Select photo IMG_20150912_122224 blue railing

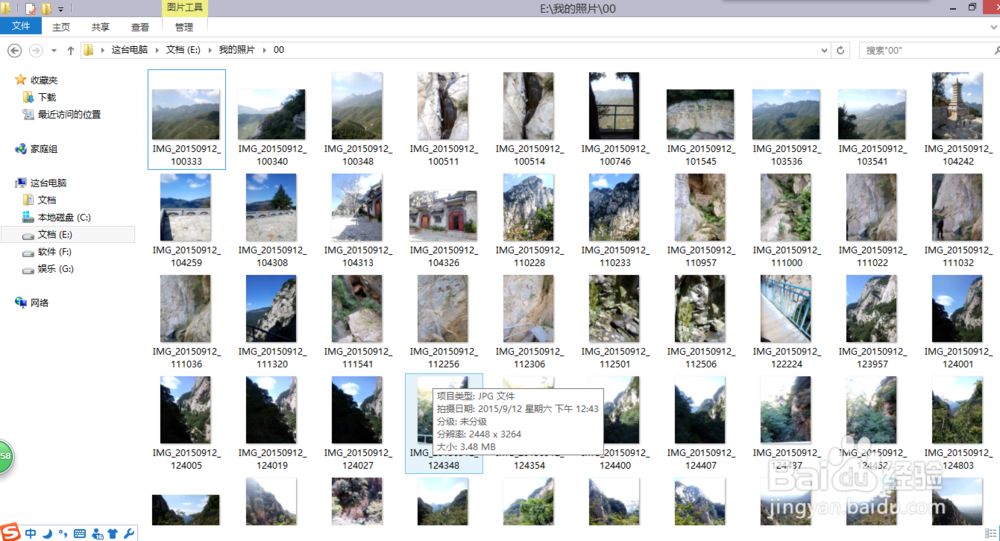coord(786,322)
